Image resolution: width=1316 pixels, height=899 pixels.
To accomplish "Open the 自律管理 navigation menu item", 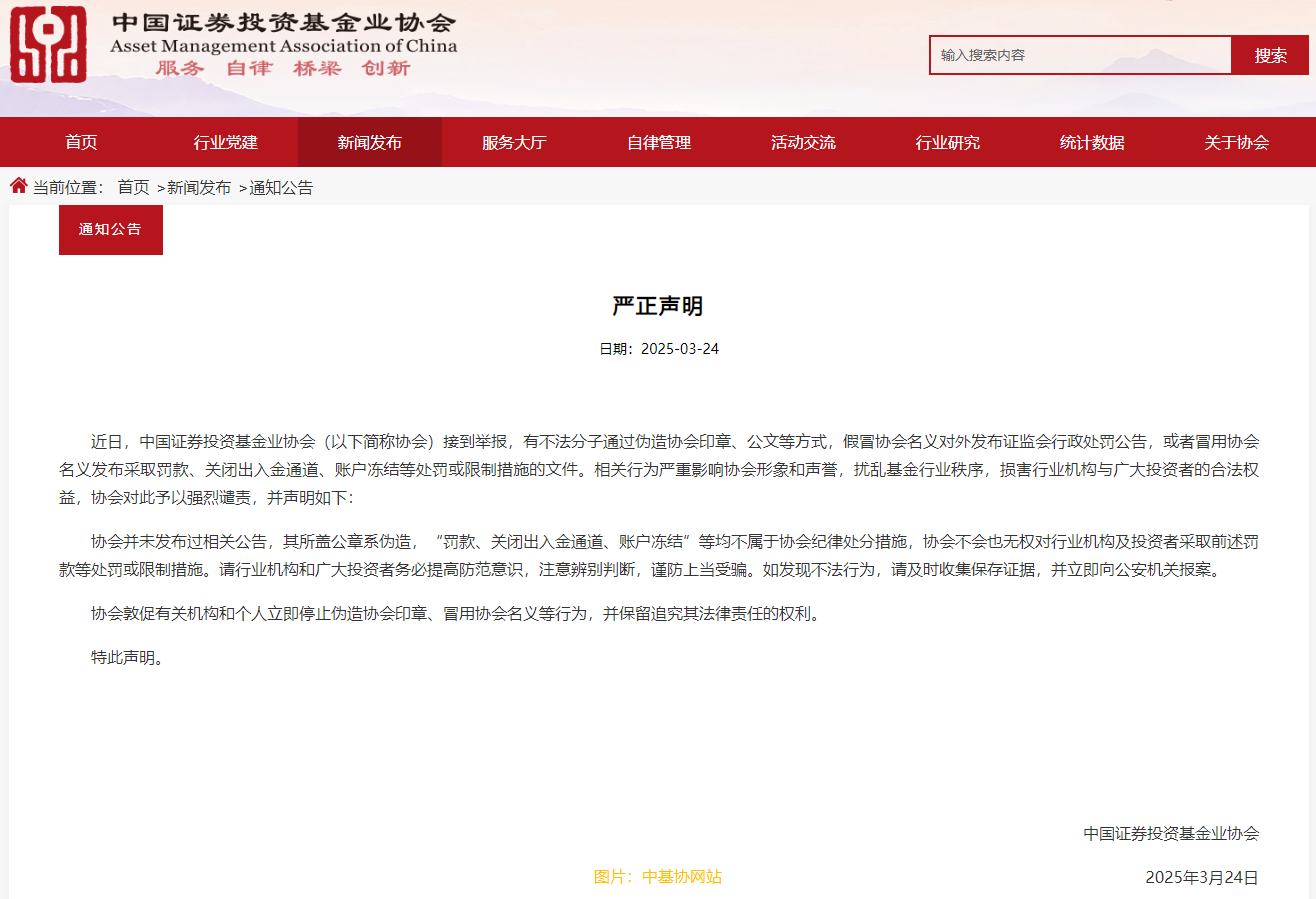I will click(659, 142).
